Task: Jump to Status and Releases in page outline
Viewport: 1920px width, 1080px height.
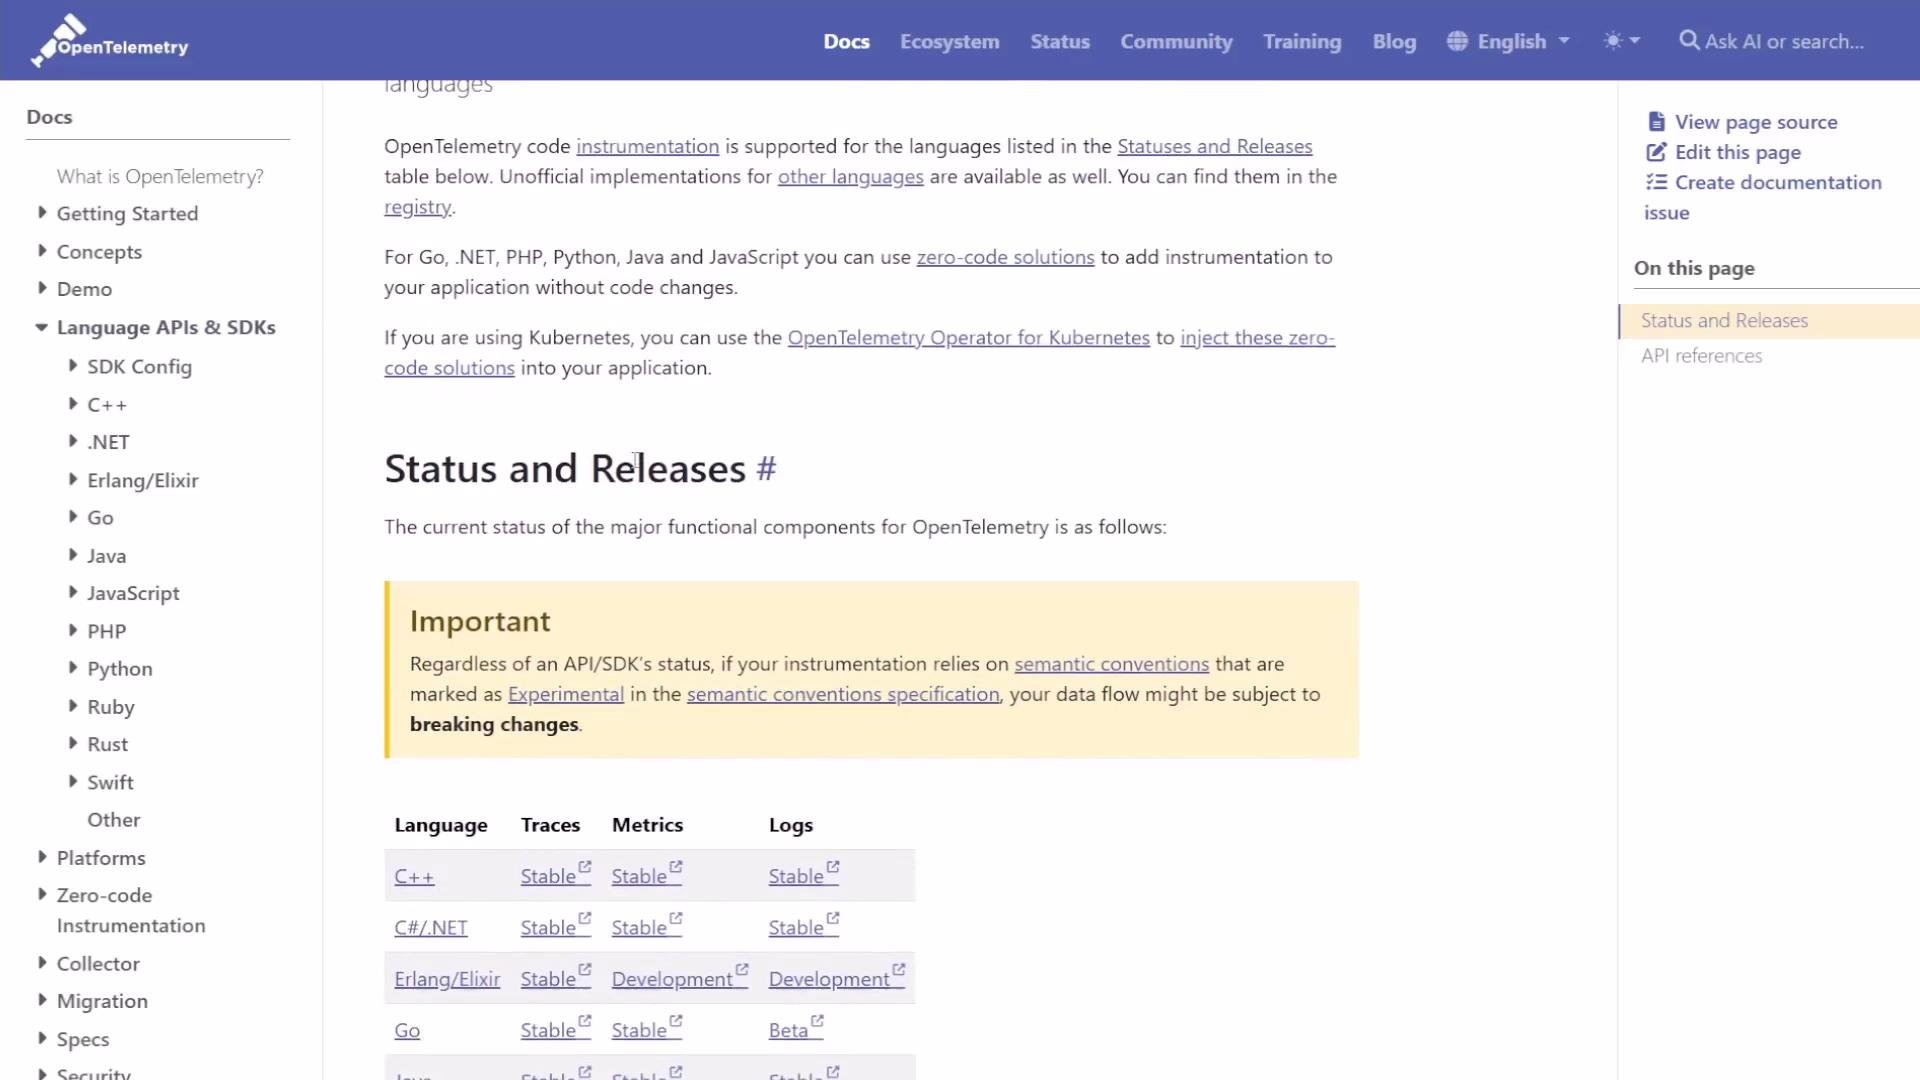Action: click(1724, 321)
